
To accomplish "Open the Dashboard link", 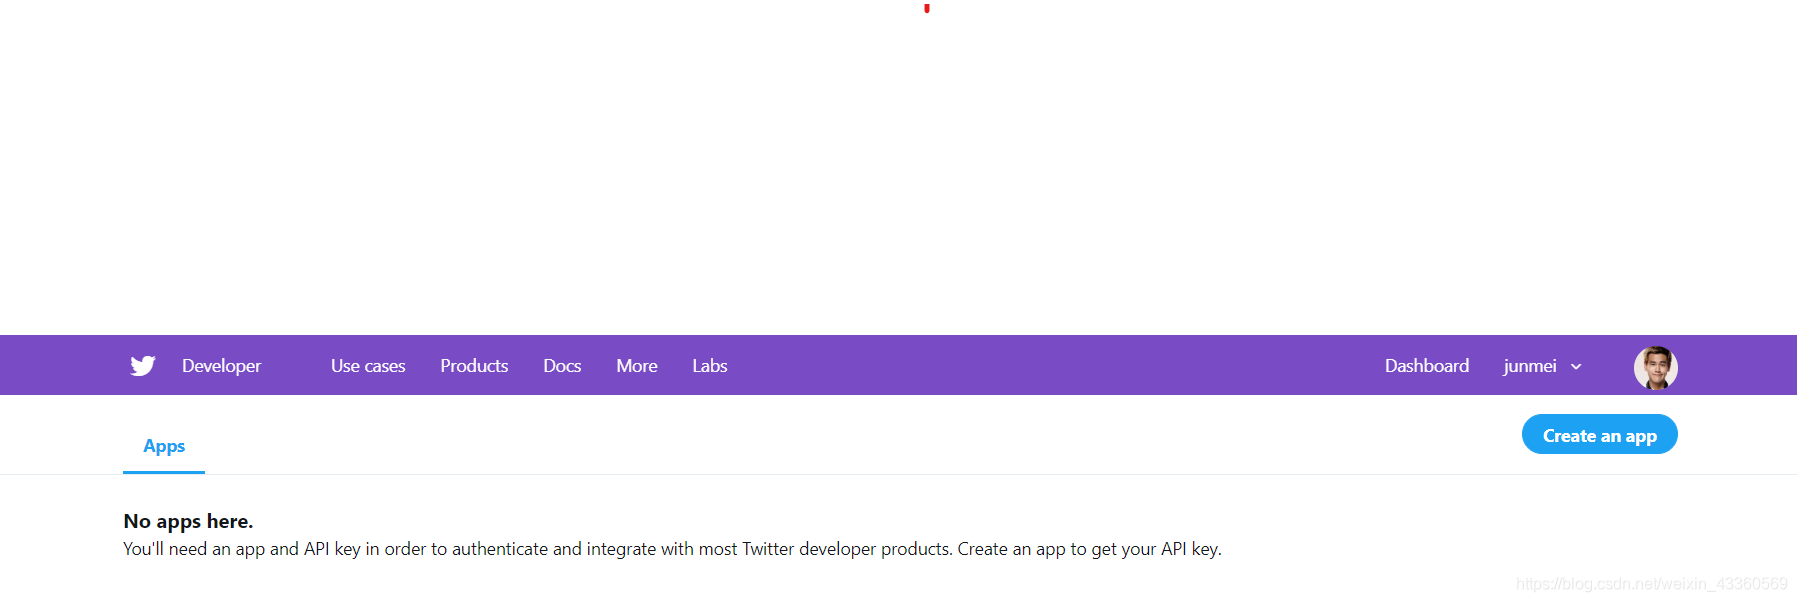I will coord(1427,366).
